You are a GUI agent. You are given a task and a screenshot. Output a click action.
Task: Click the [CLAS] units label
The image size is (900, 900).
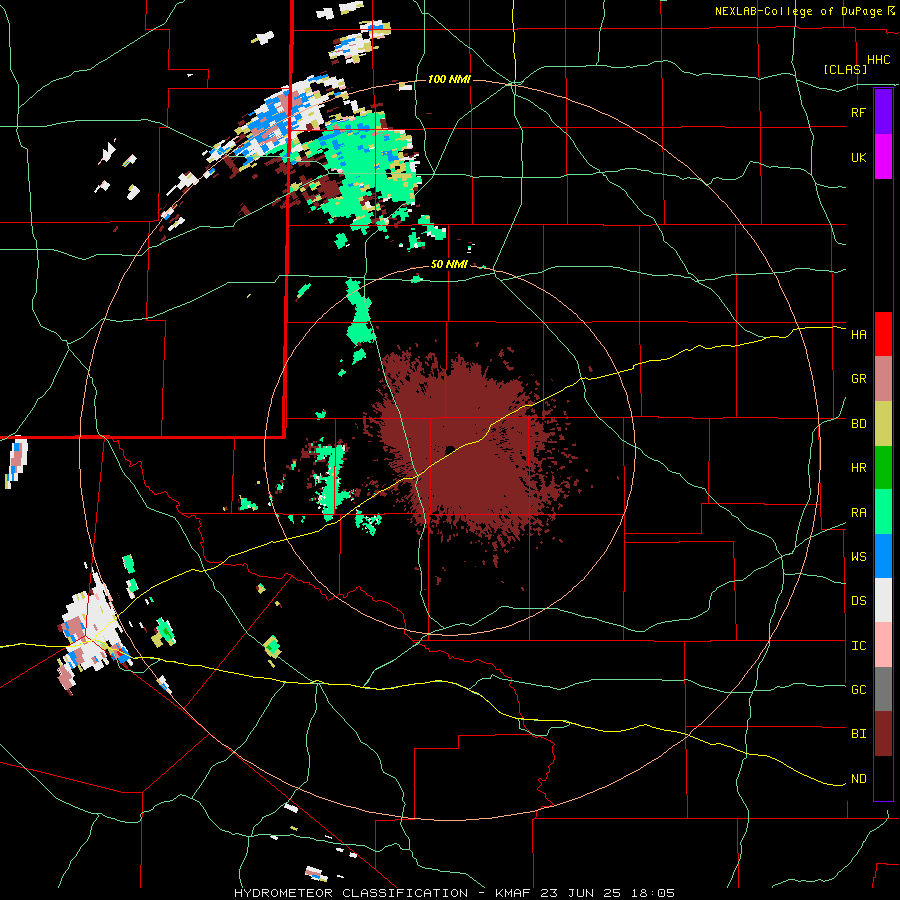845,69
